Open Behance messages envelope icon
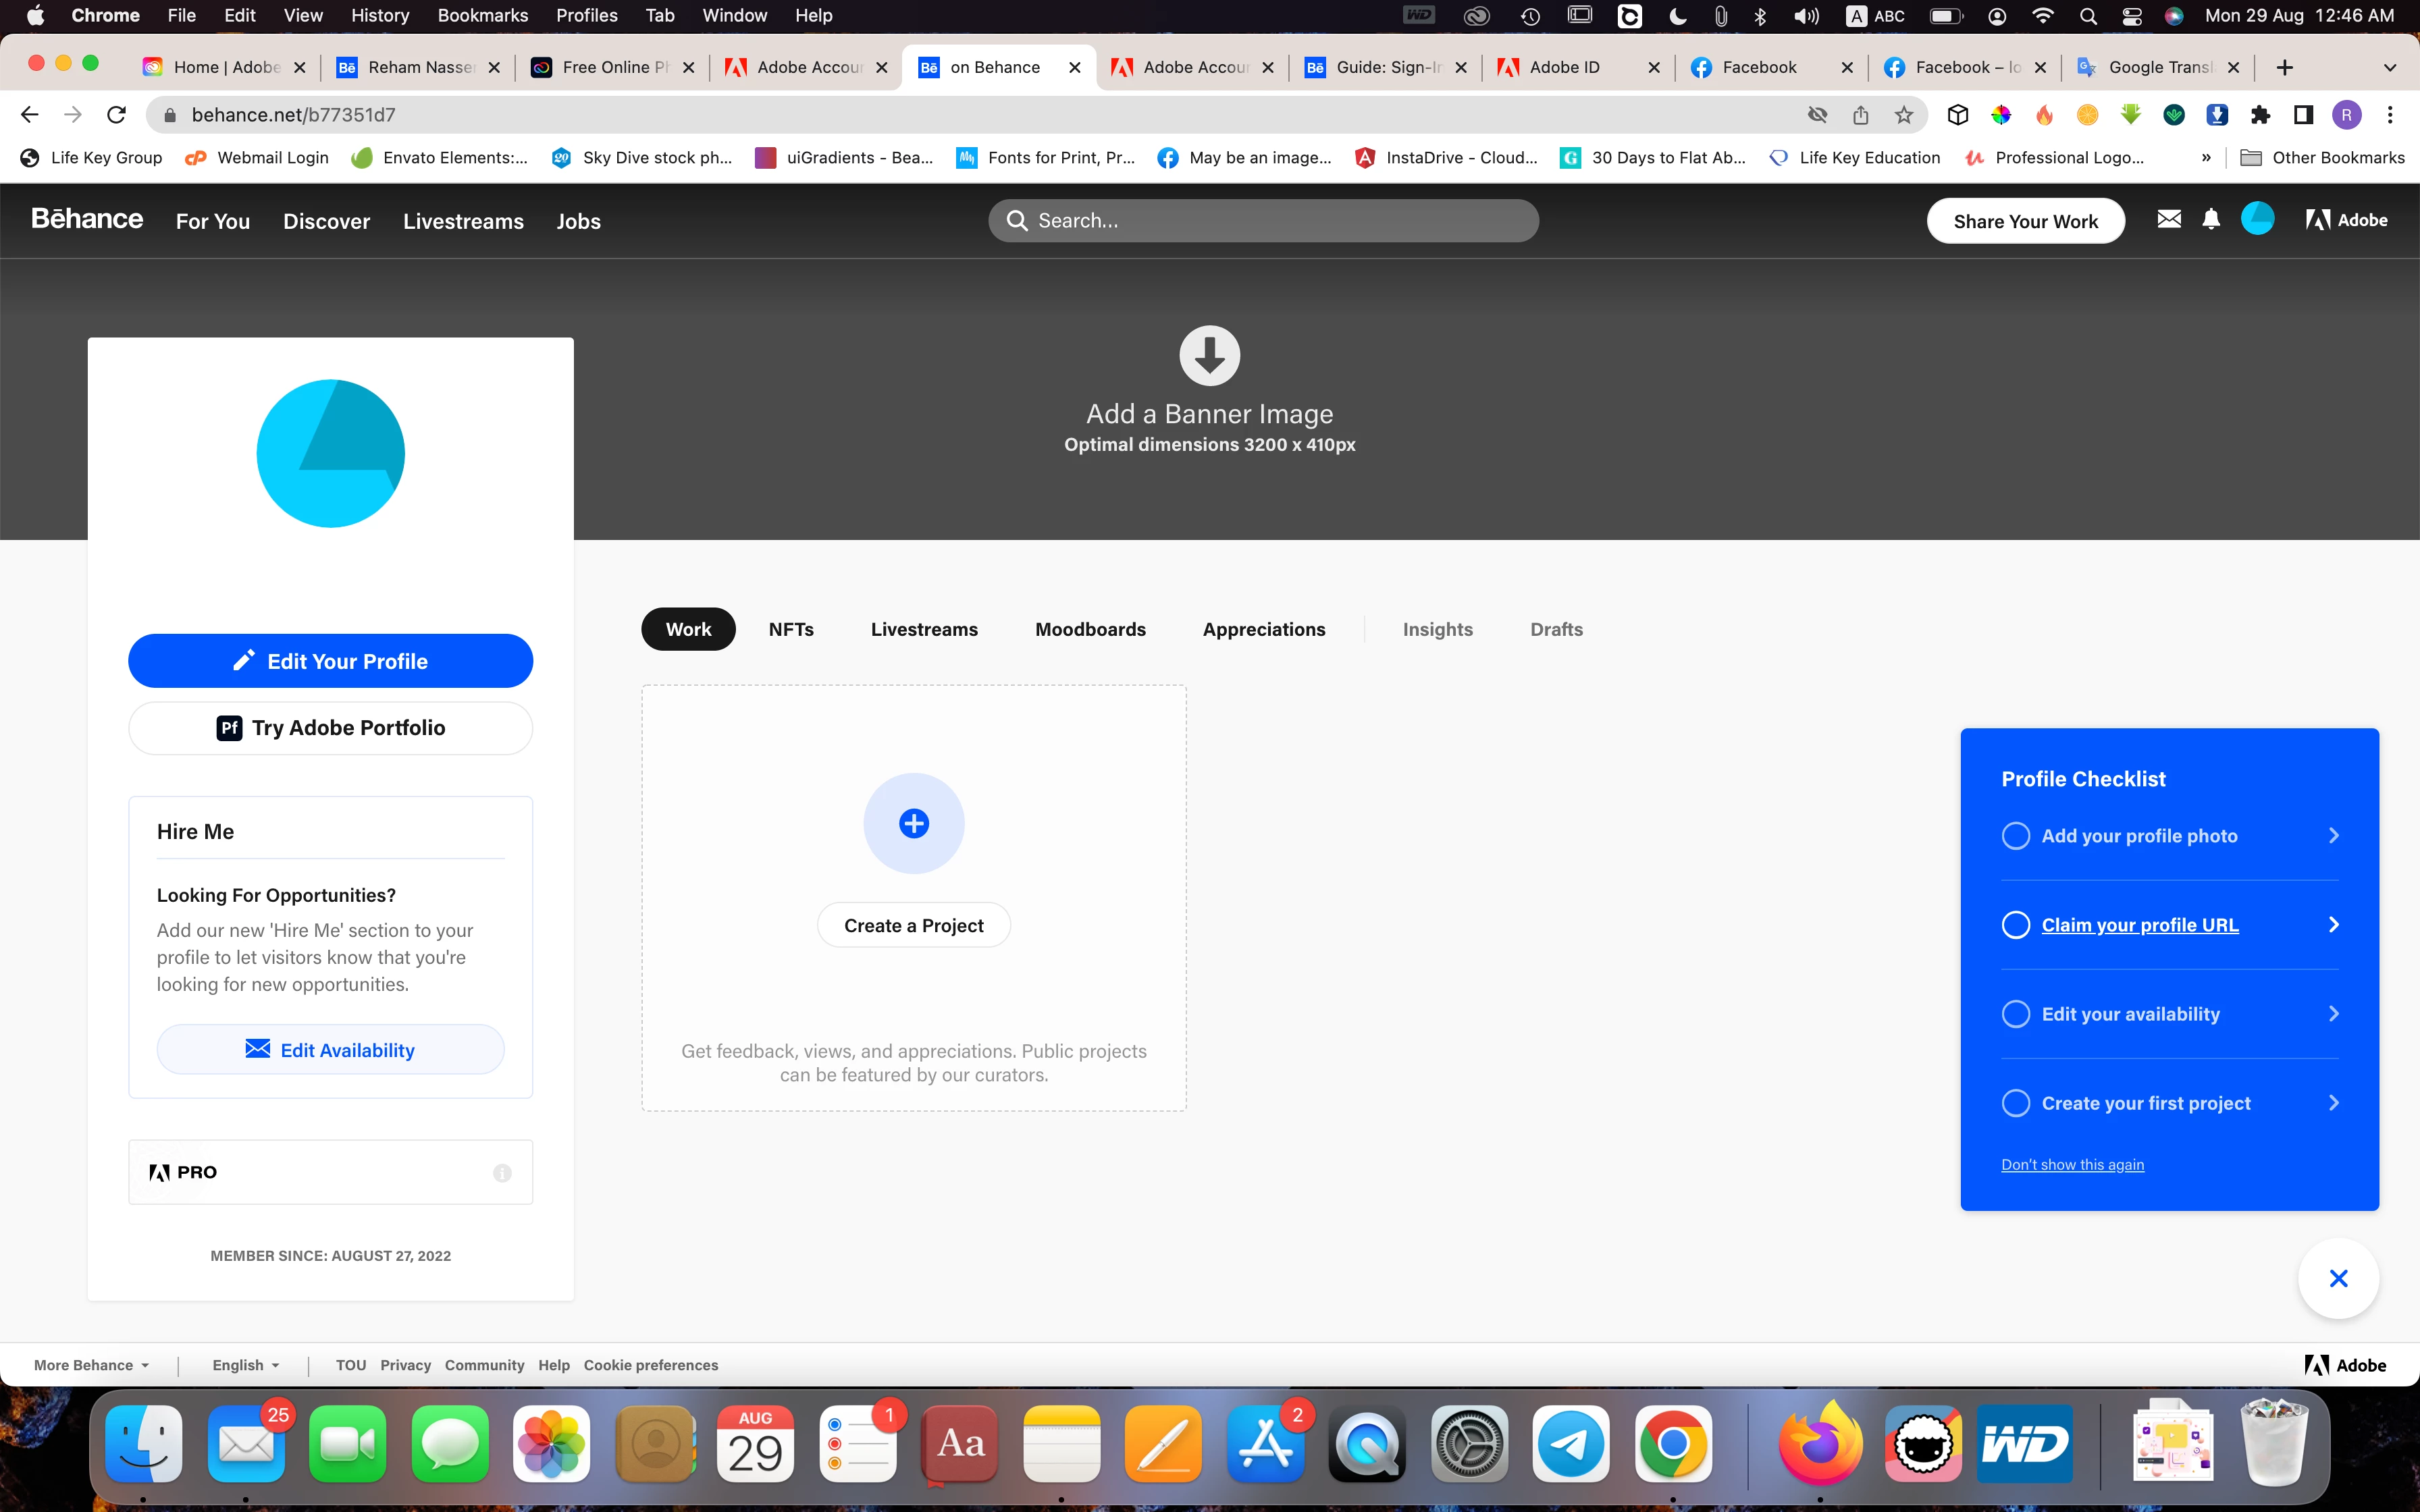This screenshot has height=1512, width=2420. coord(2168,219)
